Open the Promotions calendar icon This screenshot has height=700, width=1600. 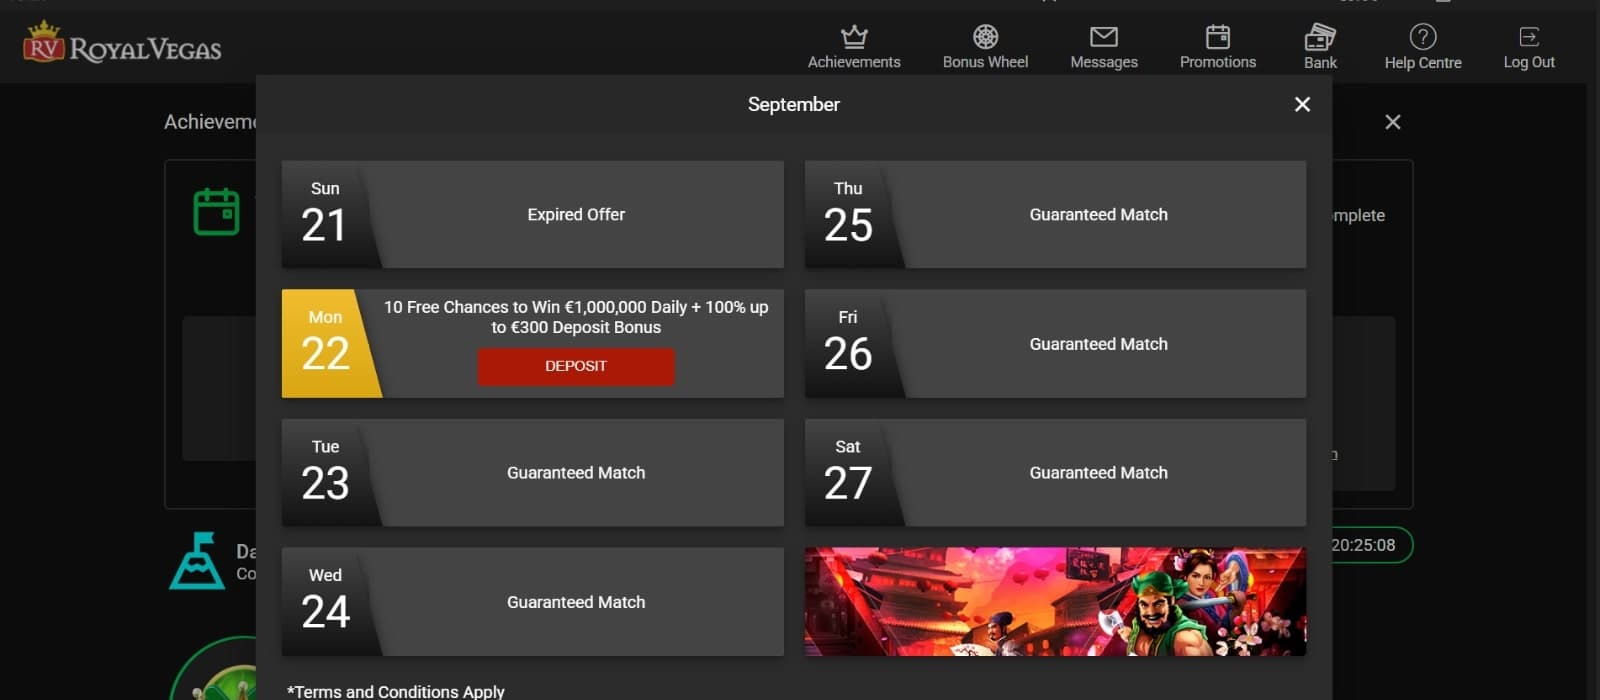tap(1218, 37)
